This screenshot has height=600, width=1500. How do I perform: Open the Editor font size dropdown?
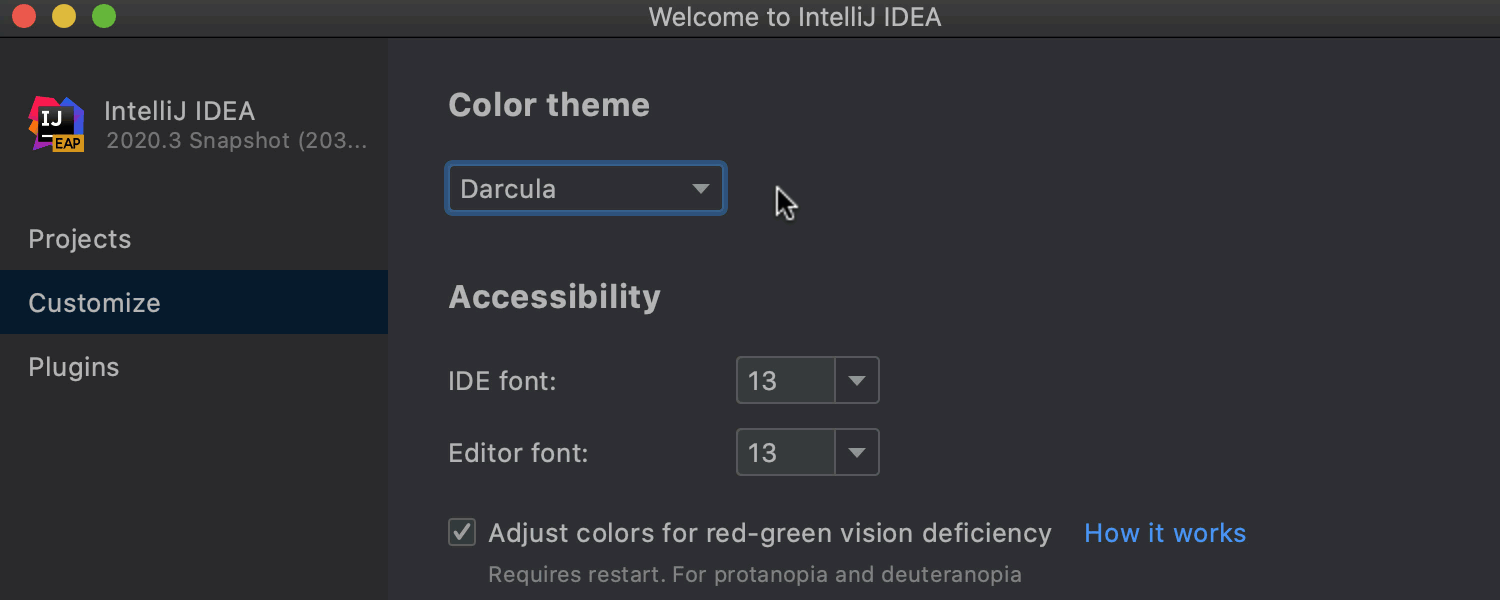point(857,452)
